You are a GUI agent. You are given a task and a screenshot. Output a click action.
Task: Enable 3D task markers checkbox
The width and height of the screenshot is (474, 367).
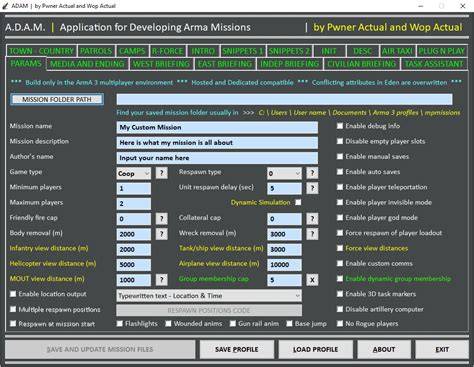(x=340, y=294)
